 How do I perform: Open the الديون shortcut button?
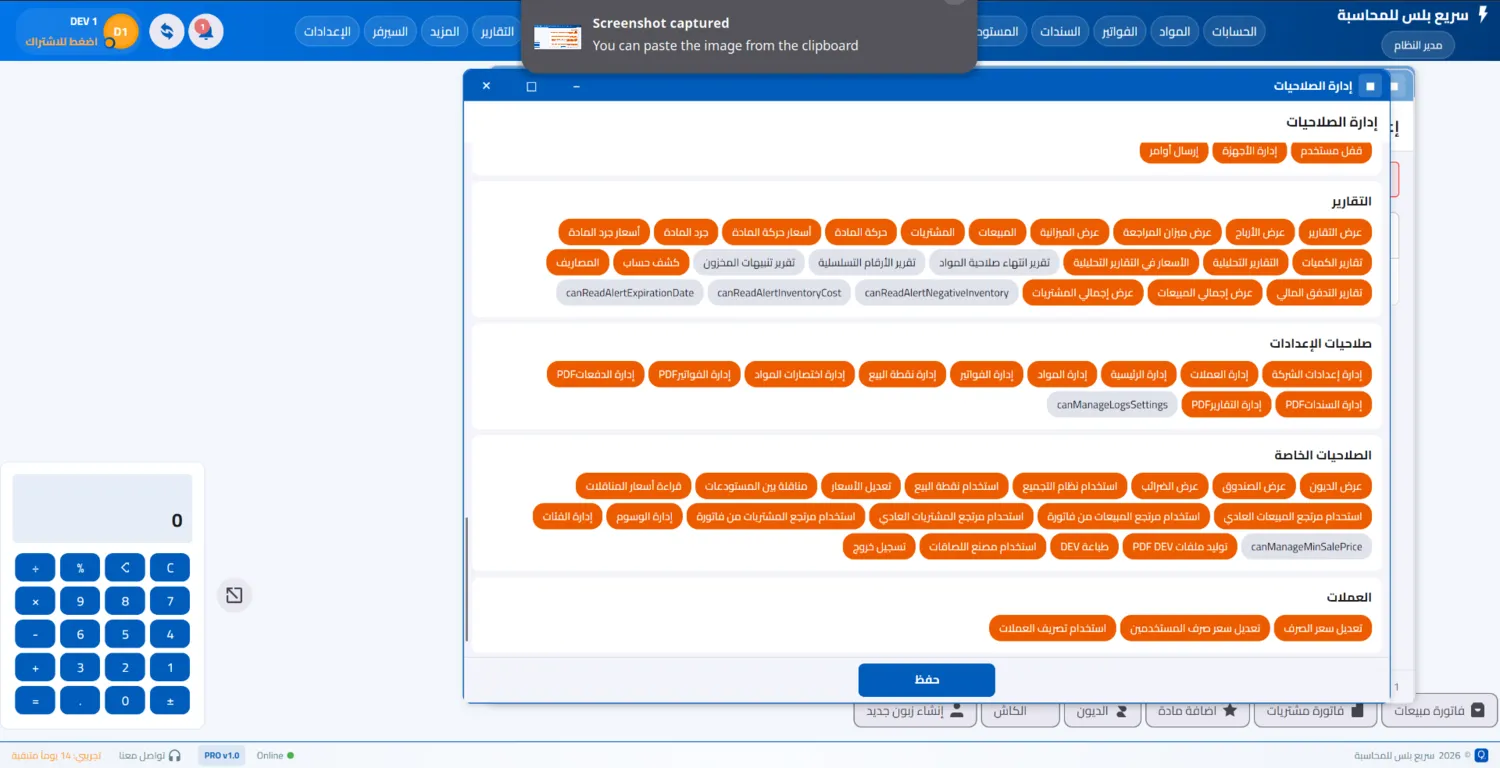(1101, 711)
